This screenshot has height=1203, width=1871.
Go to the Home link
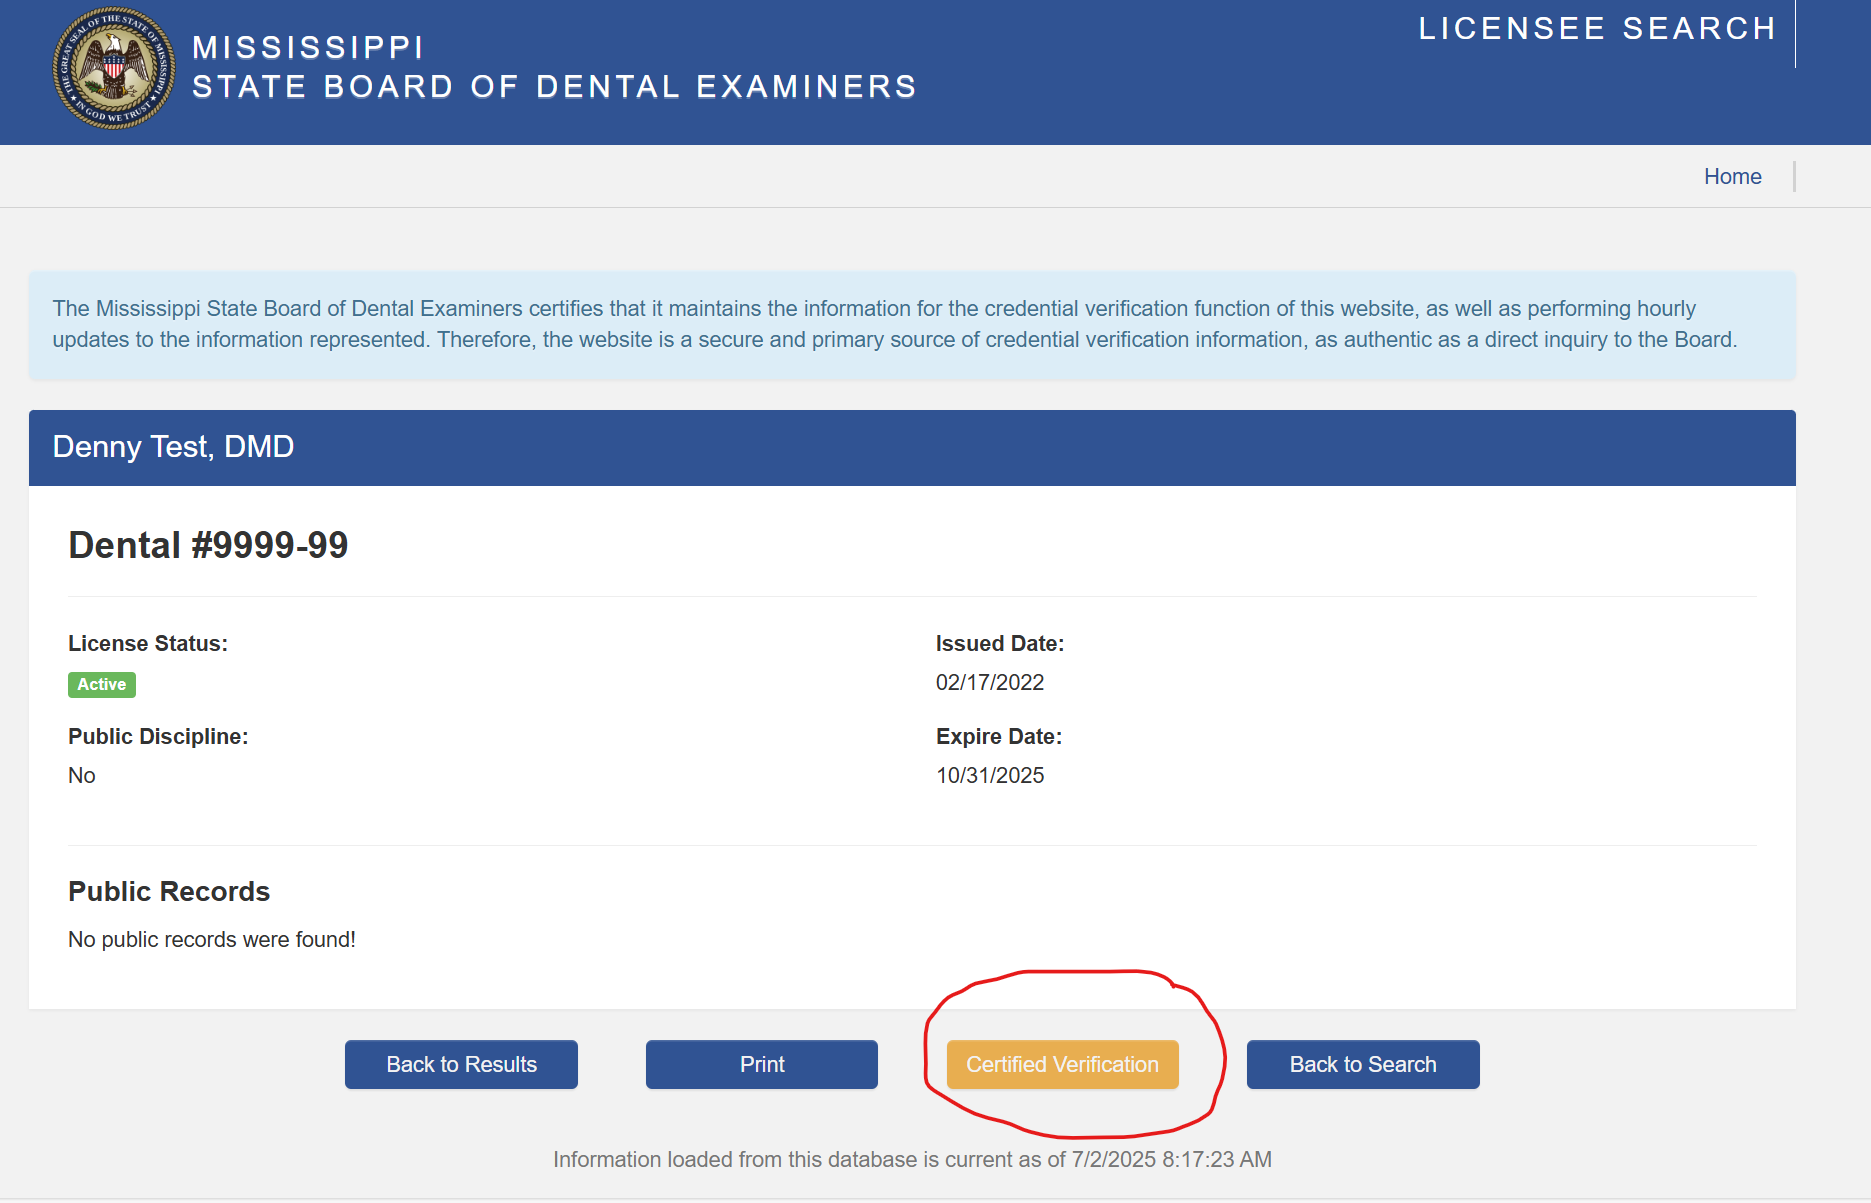(x=1732, y=177)
